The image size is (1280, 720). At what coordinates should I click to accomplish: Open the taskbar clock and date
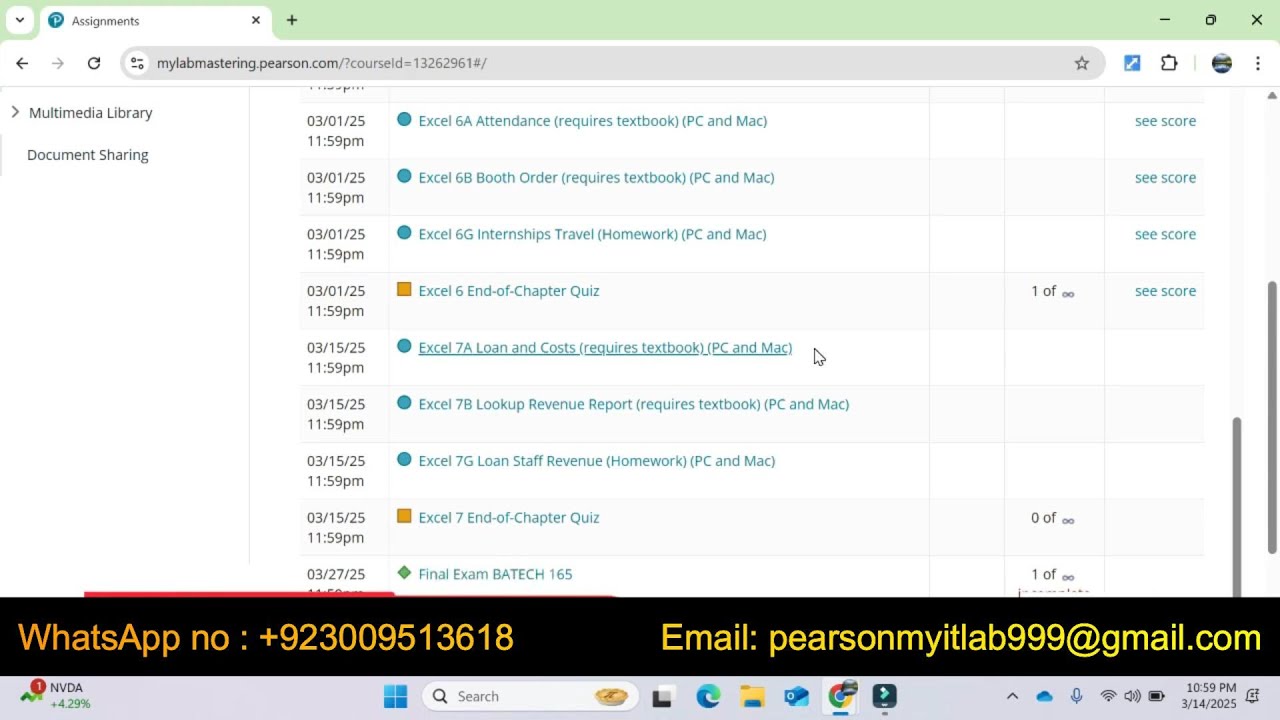[1210, 696]
